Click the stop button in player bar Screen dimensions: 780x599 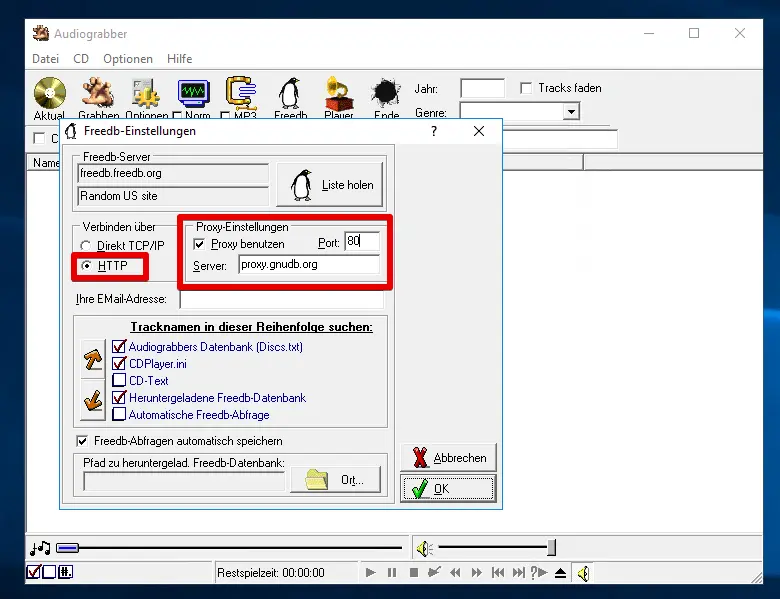[x=413, y=573]
